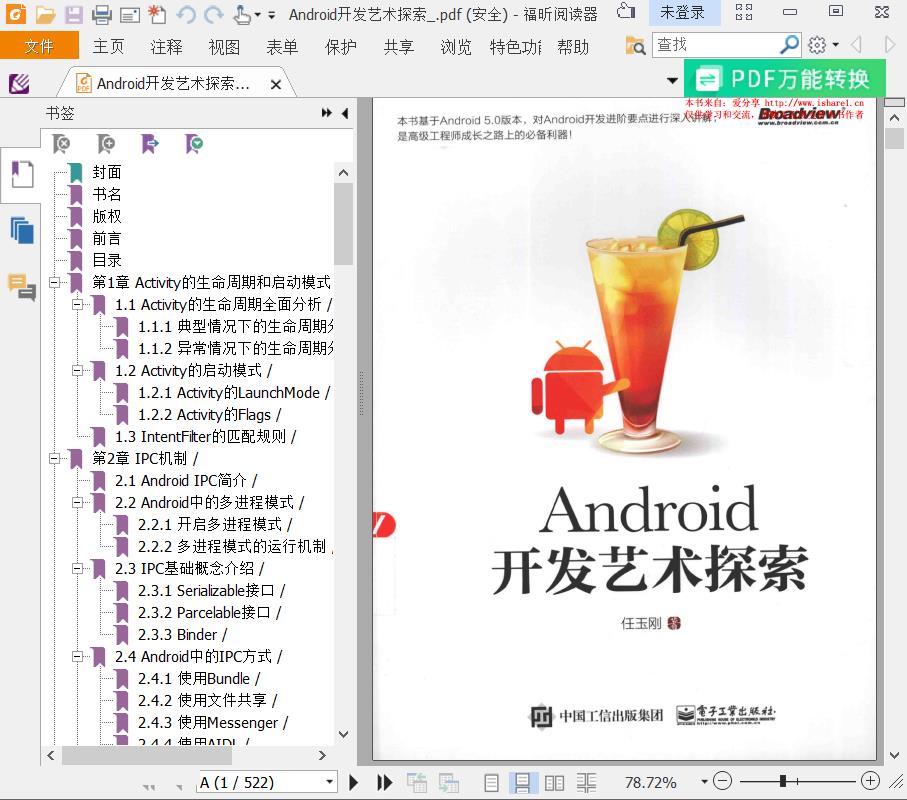Open the 目录 bookmark

coord(107,260)
